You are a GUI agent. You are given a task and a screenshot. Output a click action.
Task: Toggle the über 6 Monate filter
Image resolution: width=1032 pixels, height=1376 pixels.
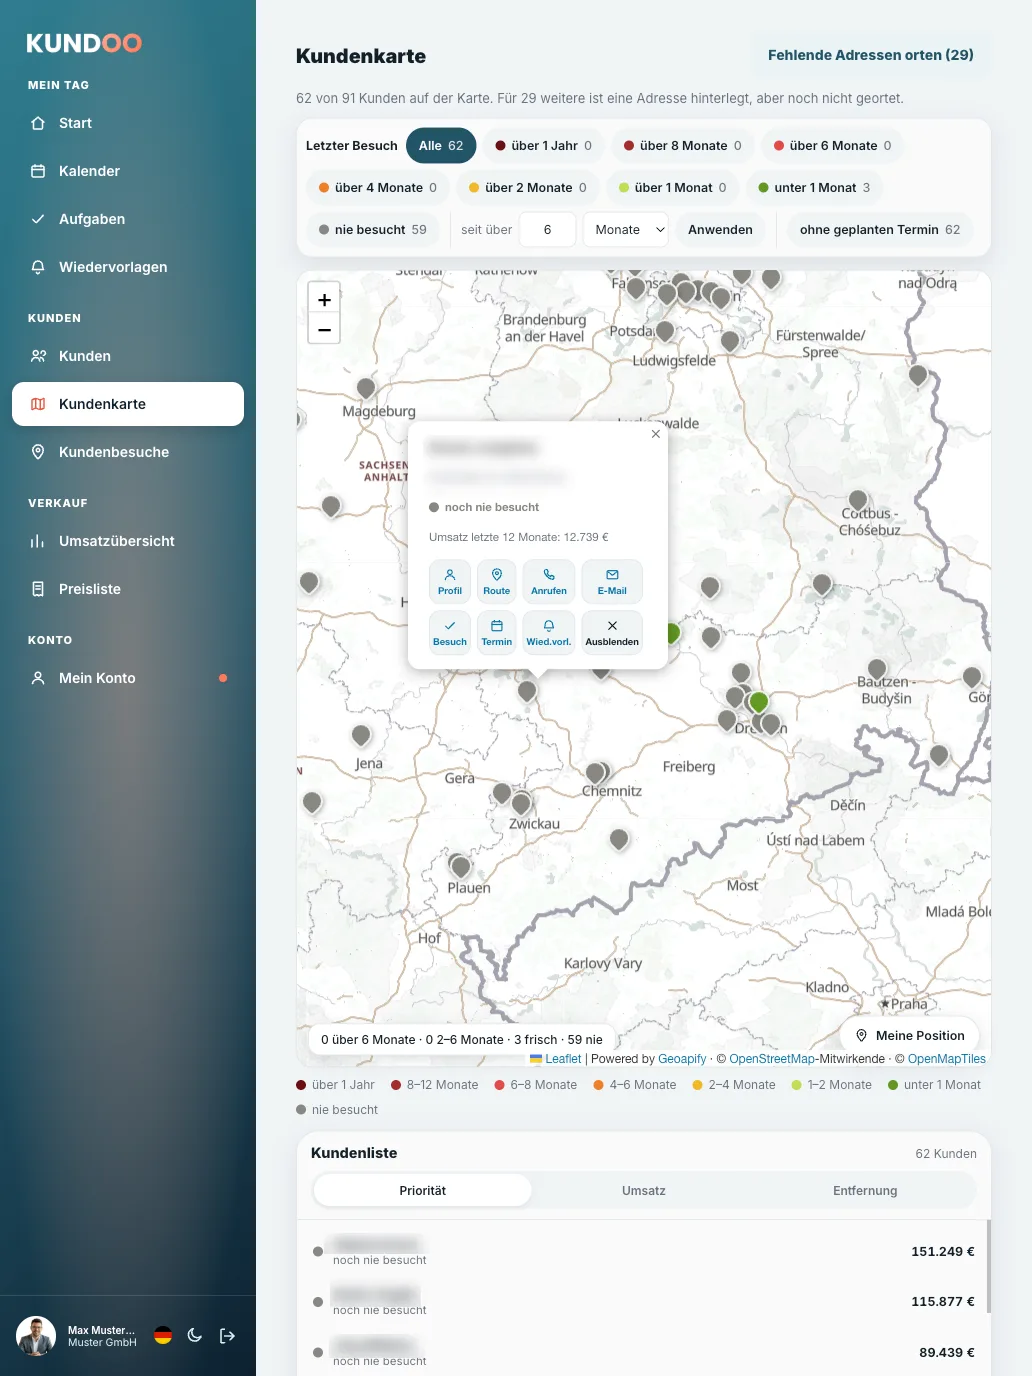tap(832, 146)
